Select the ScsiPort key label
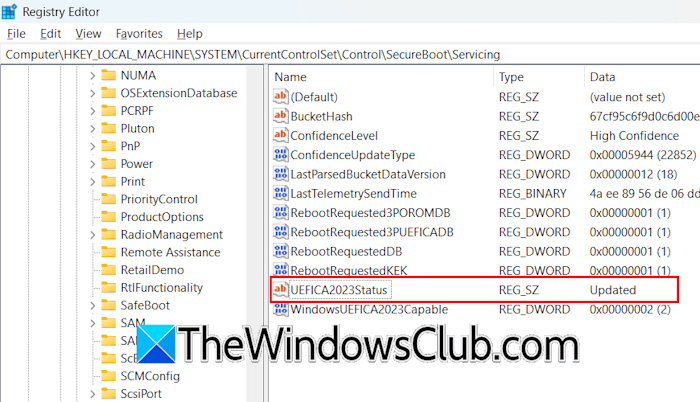Image resolution: width=700 pixels, height=402 pixels. pyautogui.click(x=141, y=394)
